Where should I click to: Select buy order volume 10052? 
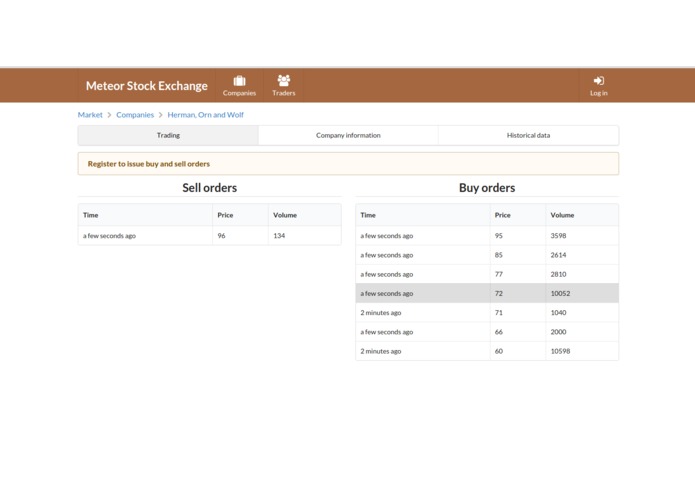click(582, 293)
